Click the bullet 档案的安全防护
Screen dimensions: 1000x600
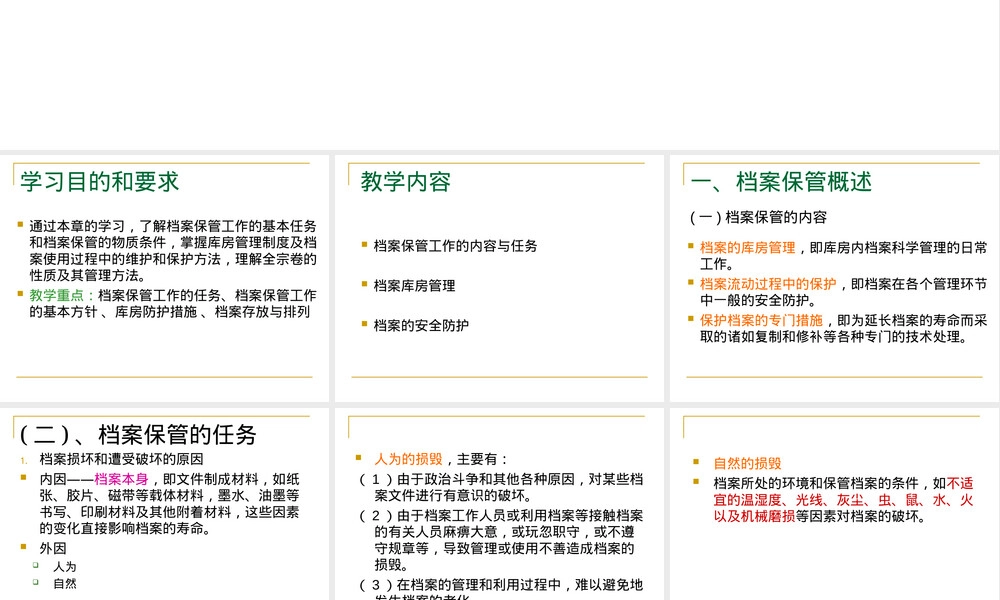[421, 325]
